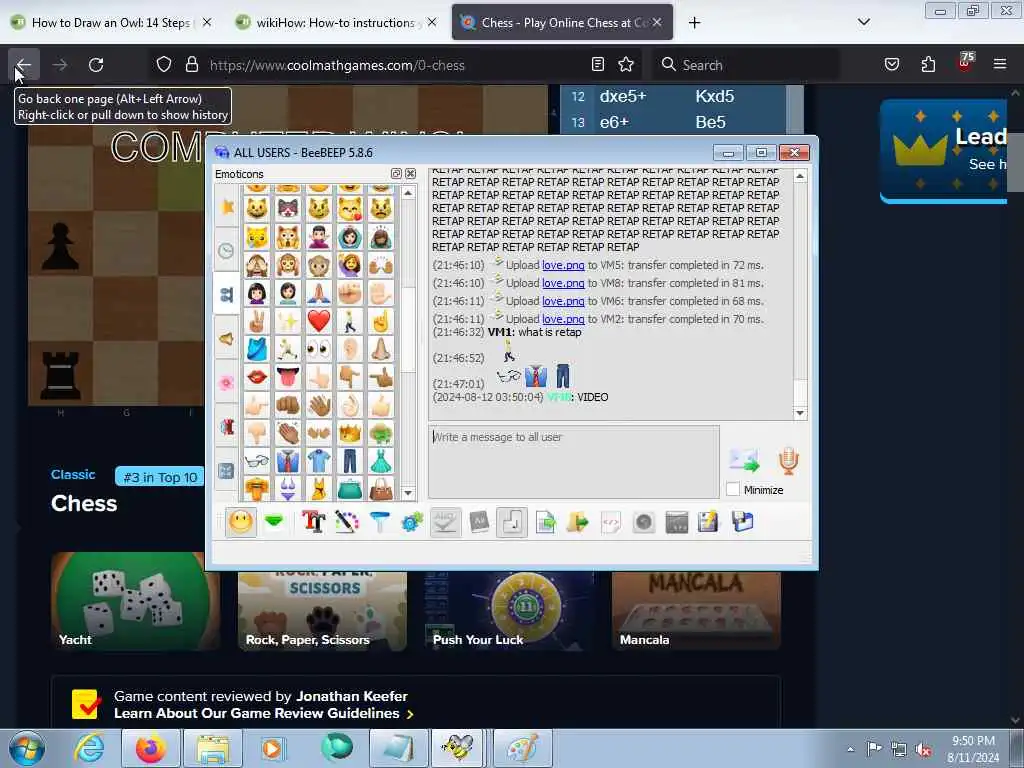This screenshot has width=1024, height=768.
Task: Toggle the Return key option icon in toolbar
Action: 512,522
